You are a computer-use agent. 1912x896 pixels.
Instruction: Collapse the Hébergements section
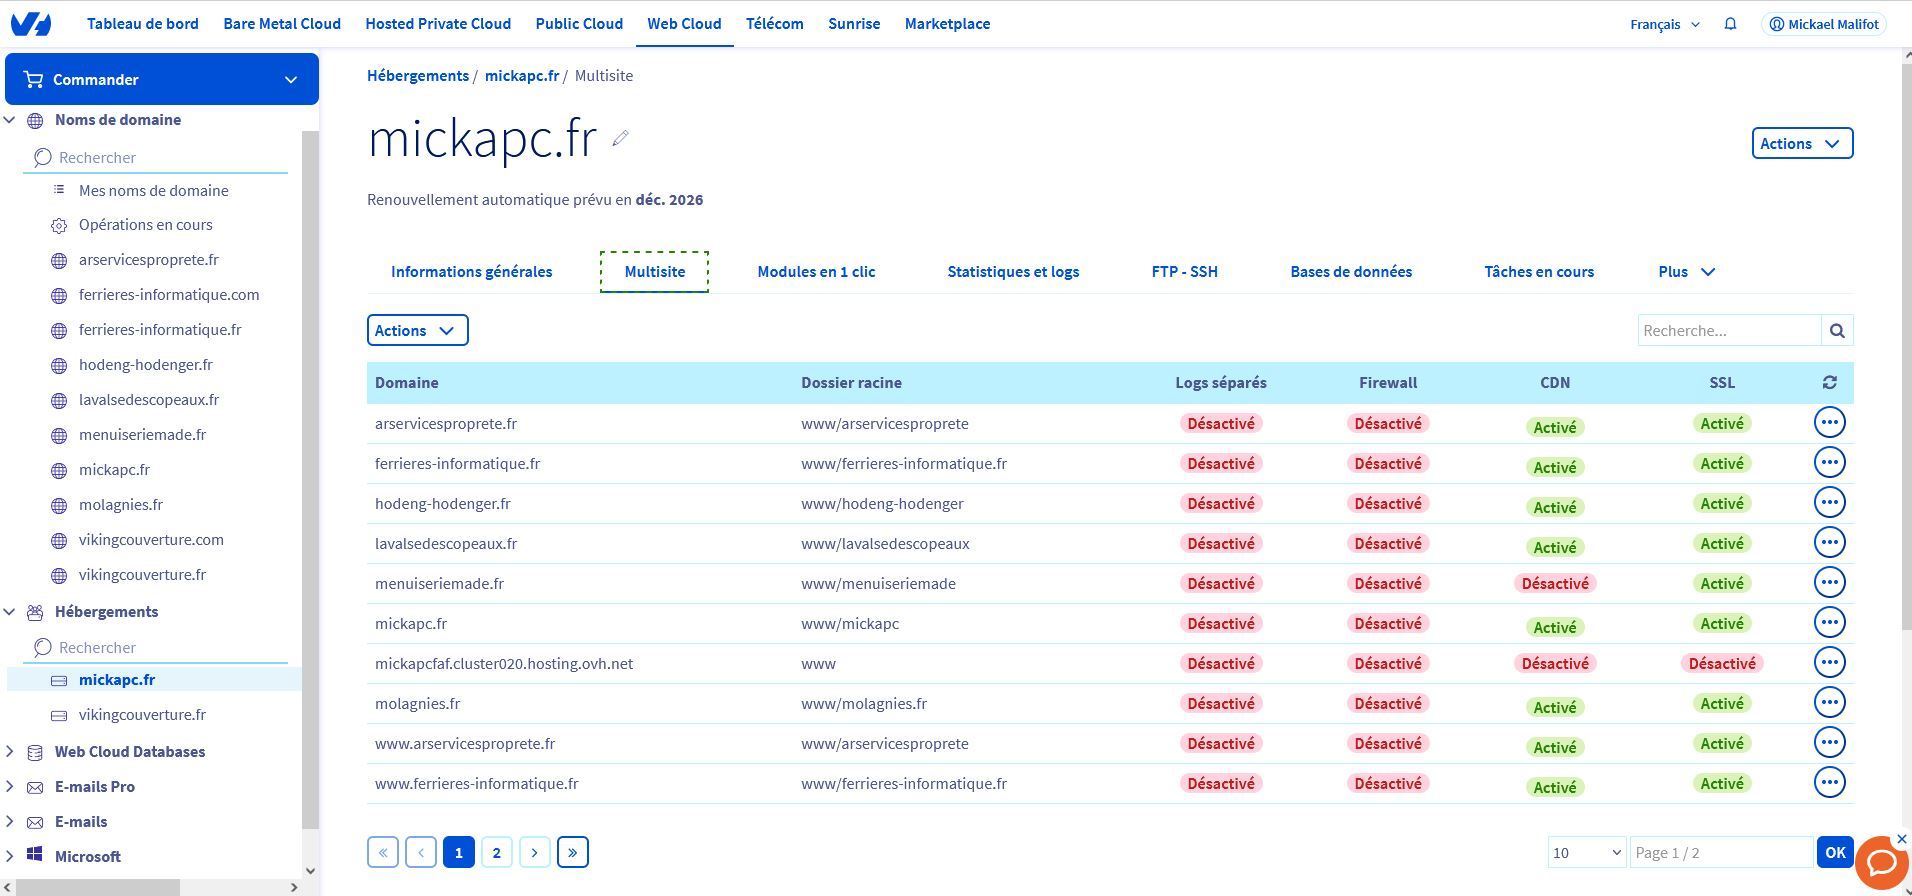pos(10,612)
